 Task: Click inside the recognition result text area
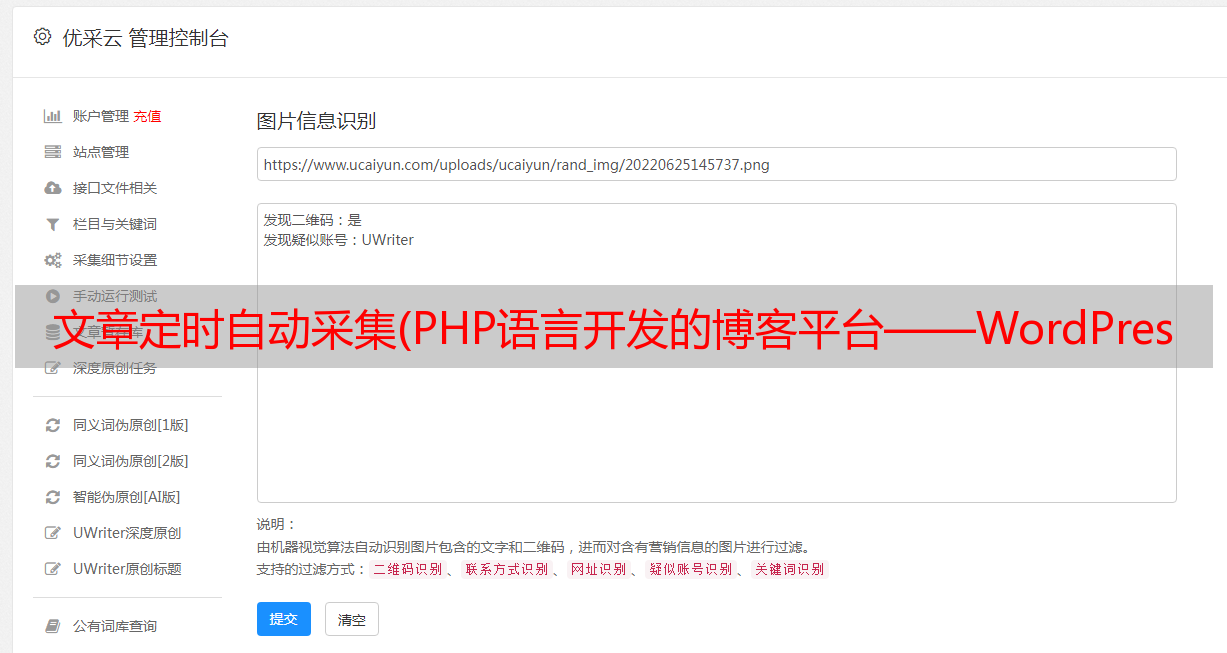[x=716, y=353]
